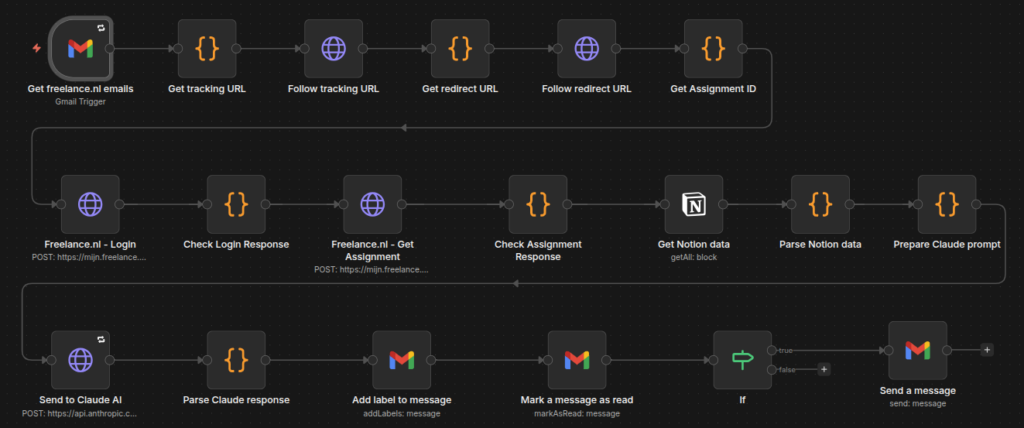Open the Add label to message Gmail node

401,360
